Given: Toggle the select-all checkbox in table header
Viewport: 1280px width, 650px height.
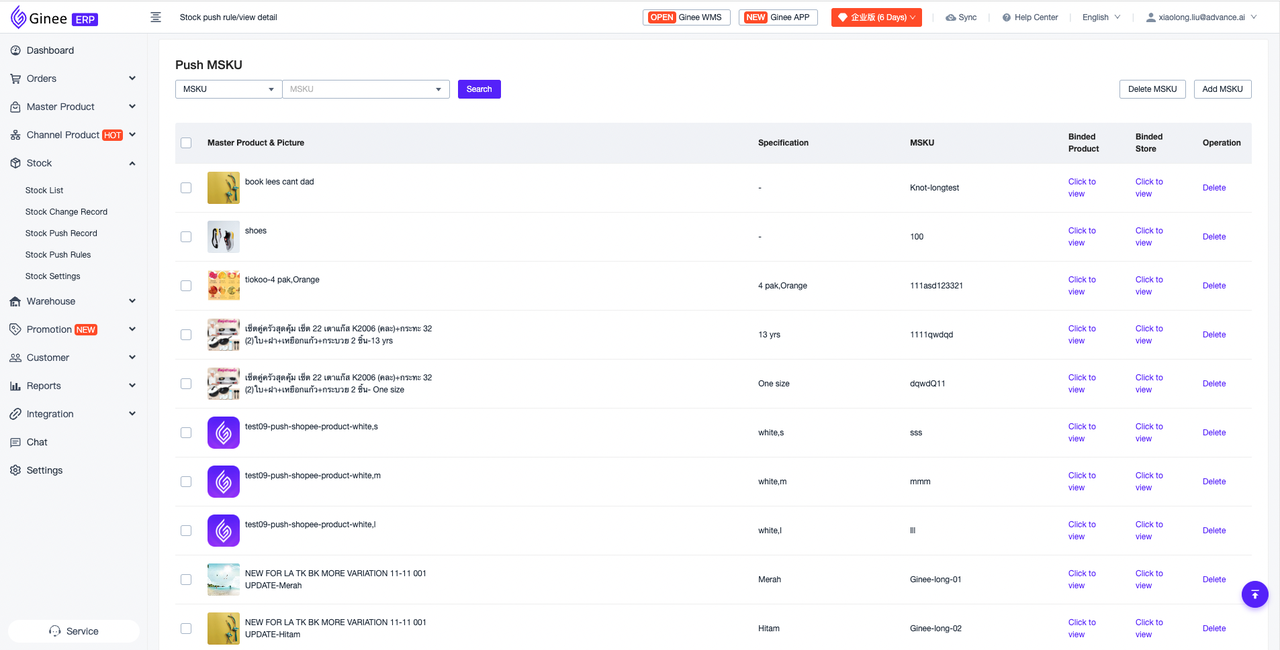Looking at the screenshot, I should [186, 143].
